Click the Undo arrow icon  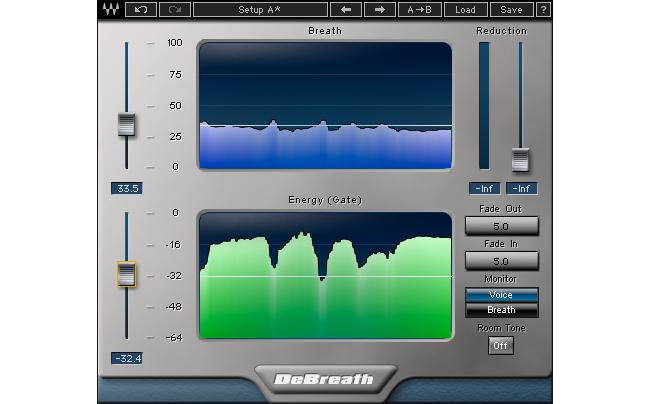140,10
